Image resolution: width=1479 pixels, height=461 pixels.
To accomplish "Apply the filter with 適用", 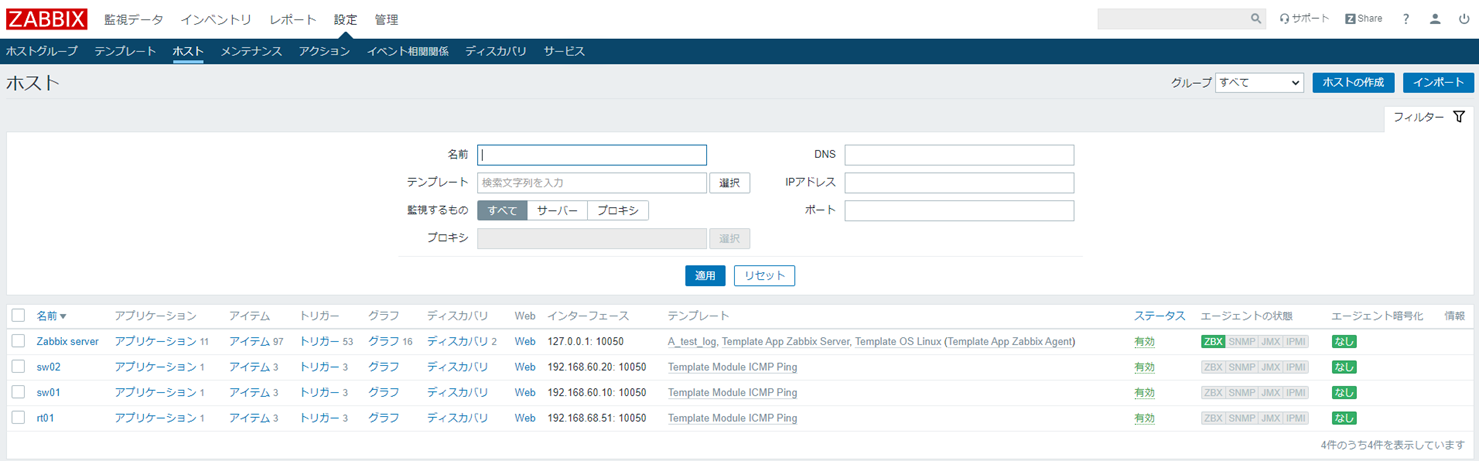I will coord(705,276).
